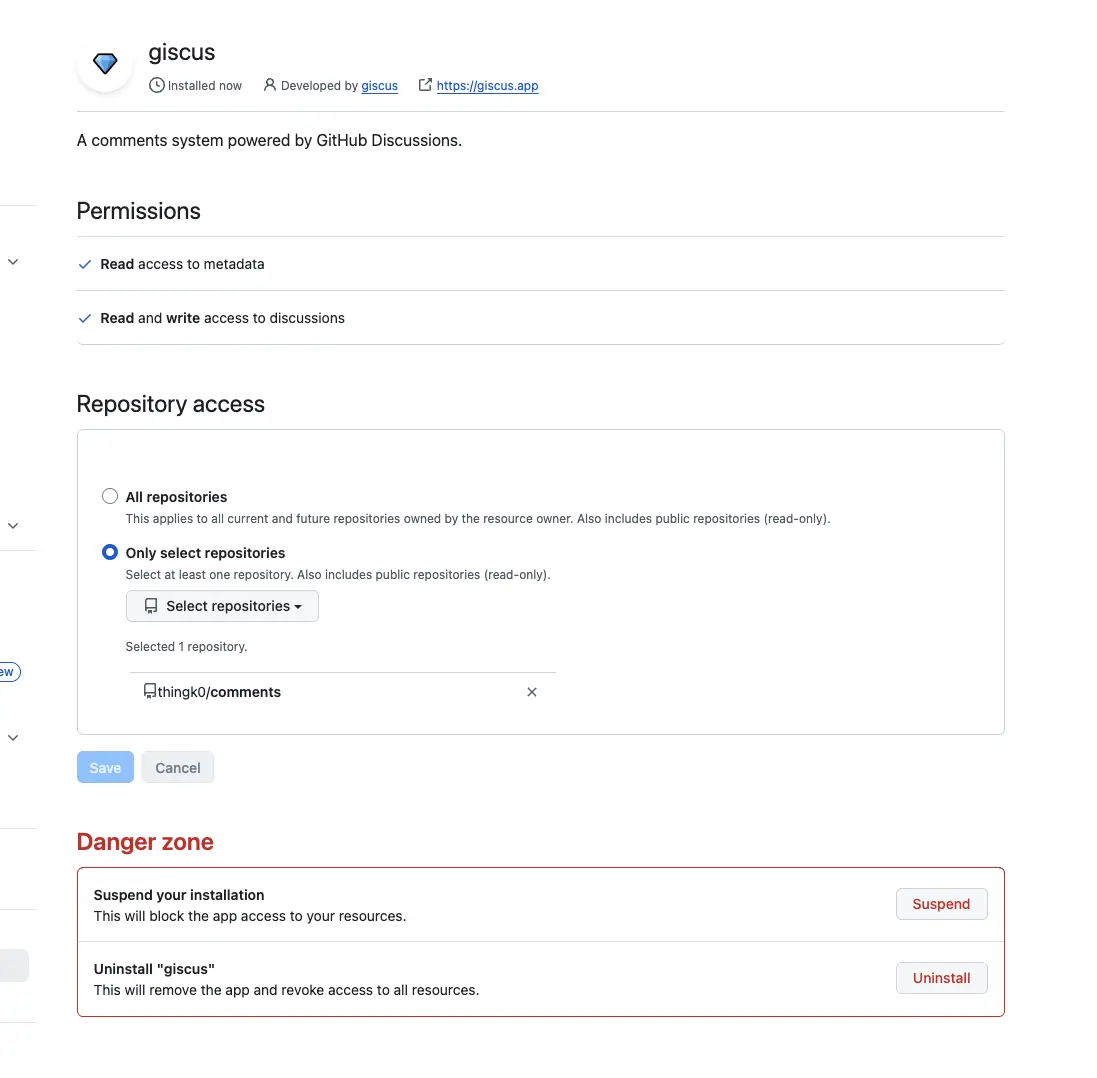Click the clock icon beside Installed now
The height and width of the screenshot is (1078, 1097).
point(156,86)
